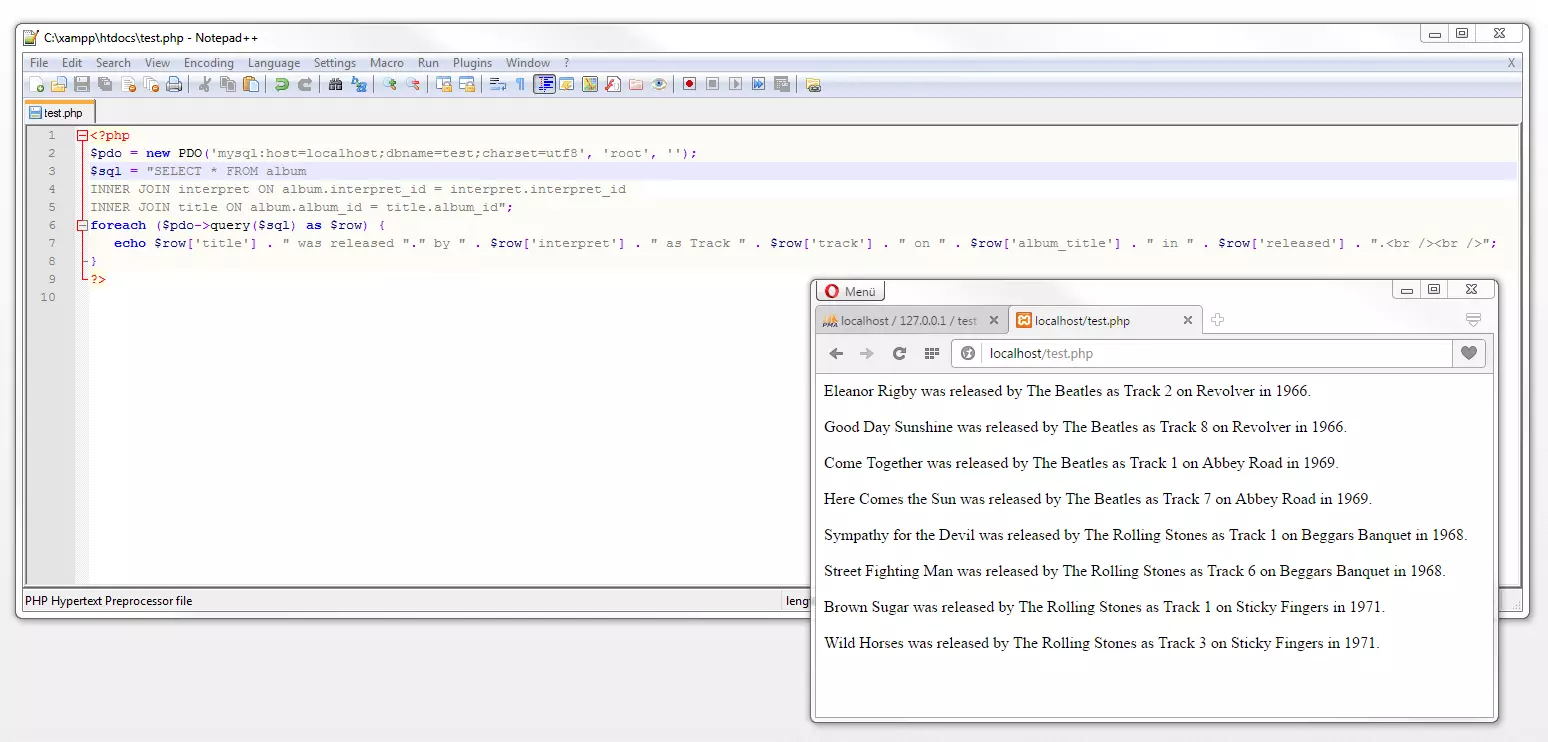Open Find with the binoculars icon
The width and height of the screenshot is (1548, 742).
(335, 85)
